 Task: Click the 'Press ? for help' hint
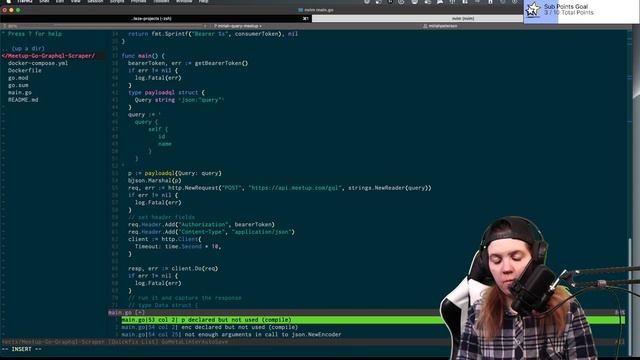click(x=35, y=34)
